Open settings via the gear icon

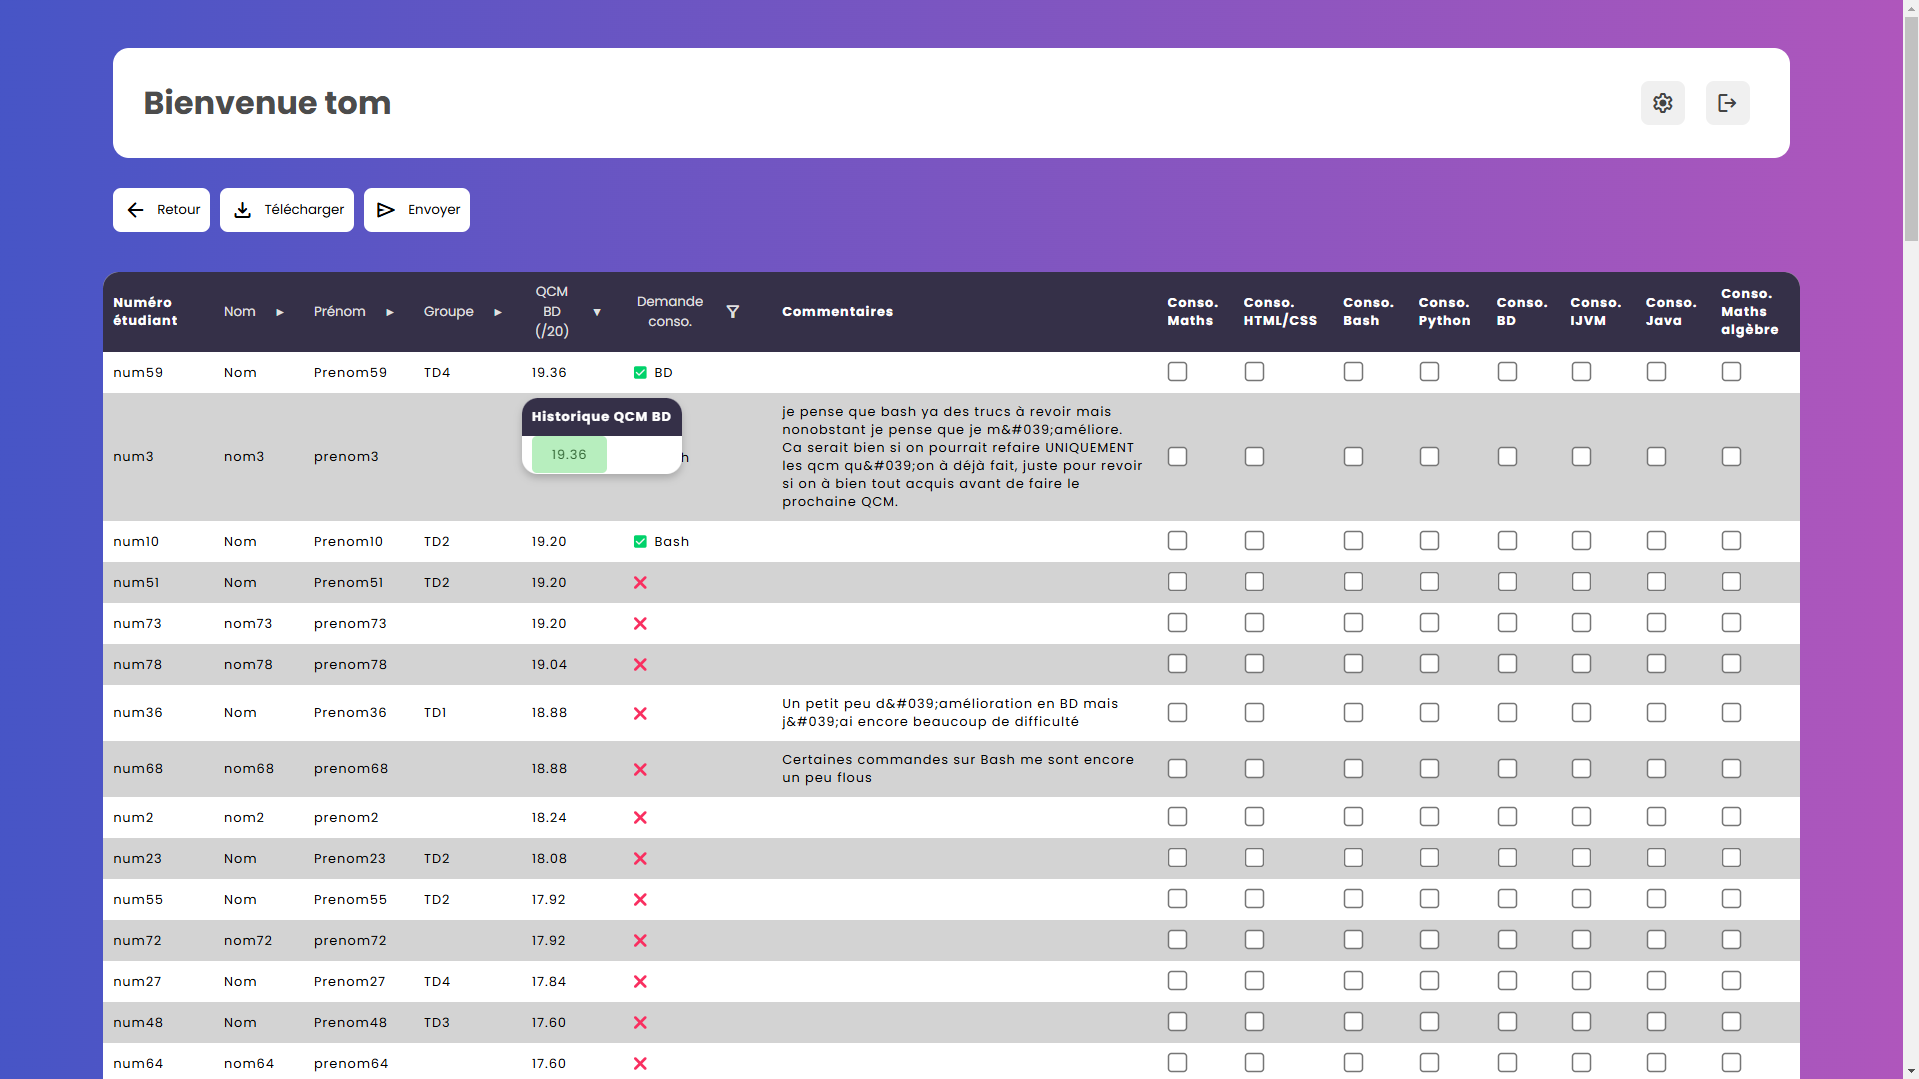1662,103
